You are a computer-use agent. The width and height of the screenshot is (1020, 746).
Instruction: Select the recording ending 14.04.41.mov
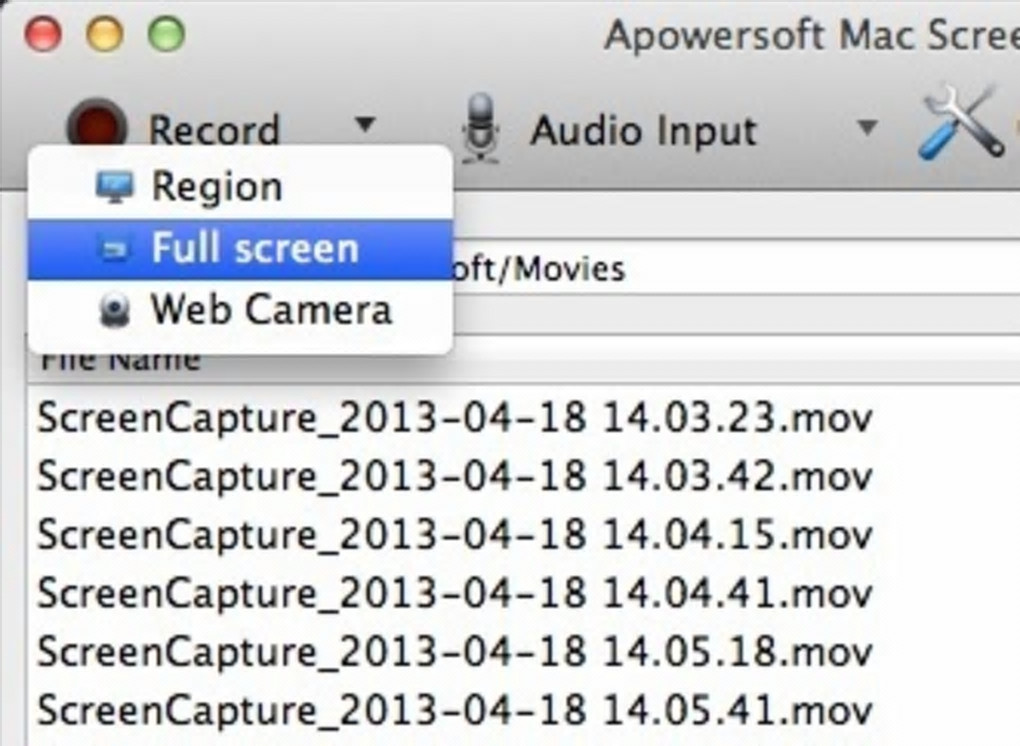(x=455, y=594)
